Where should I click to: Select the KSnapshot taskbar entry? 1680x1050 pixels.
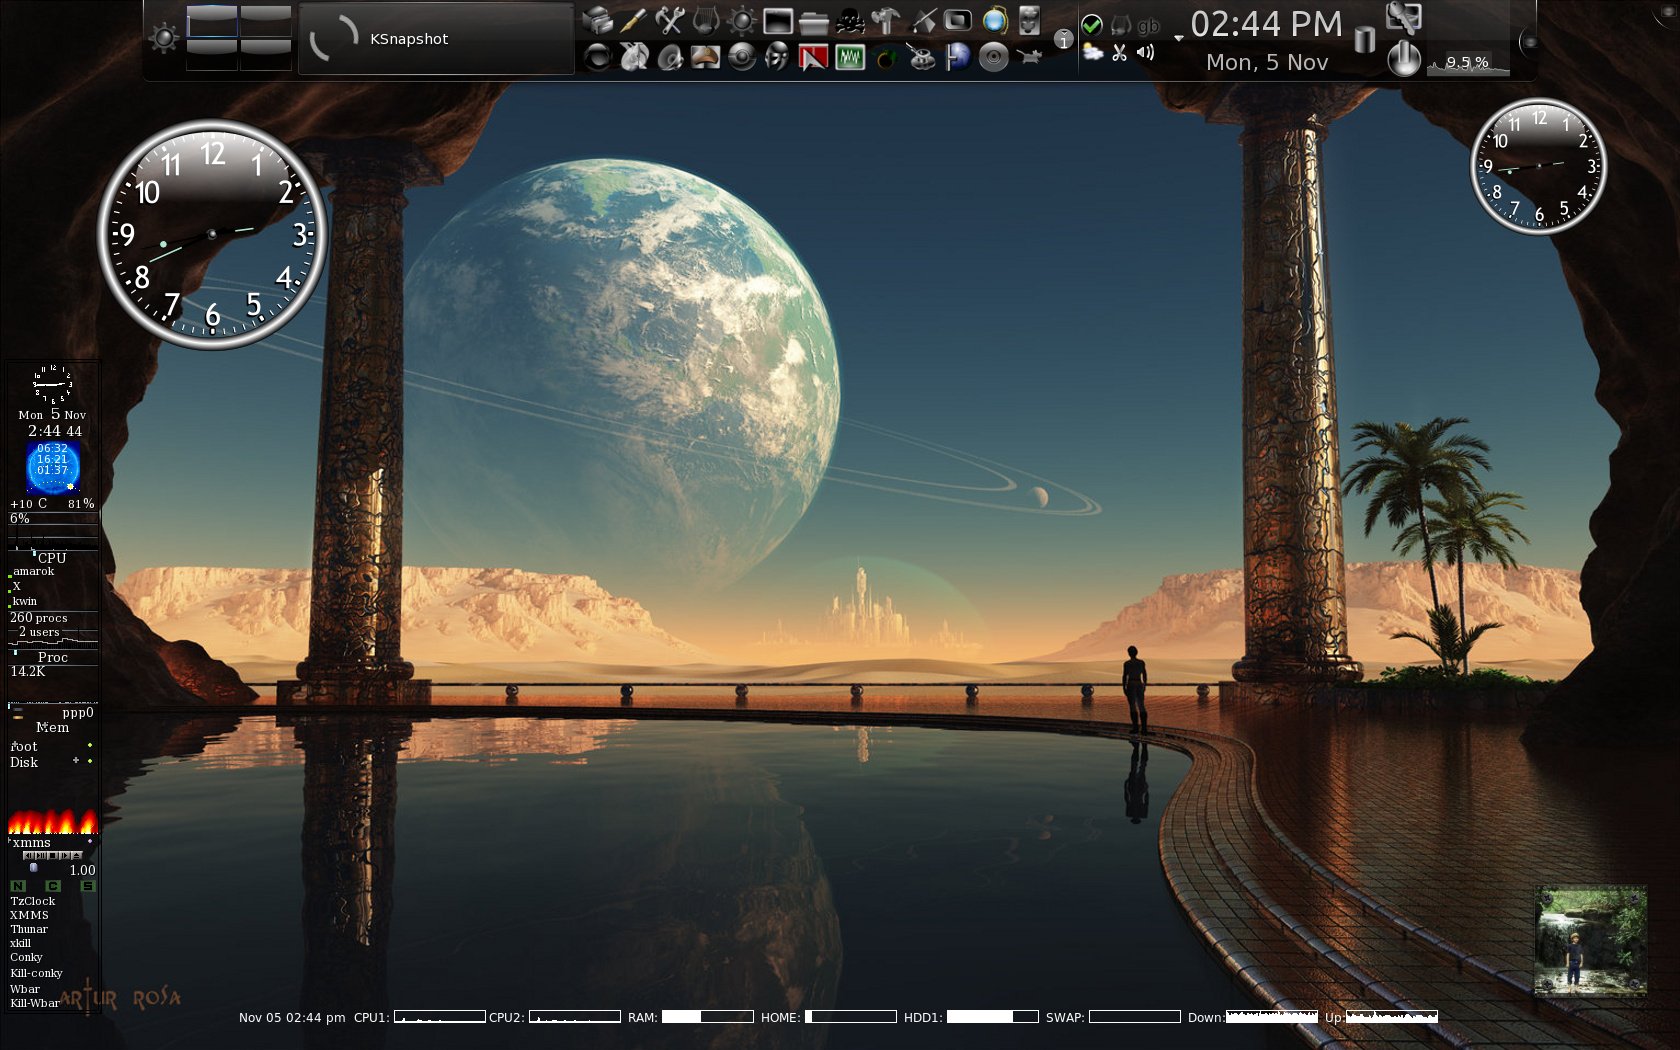[x=436, y=39]
